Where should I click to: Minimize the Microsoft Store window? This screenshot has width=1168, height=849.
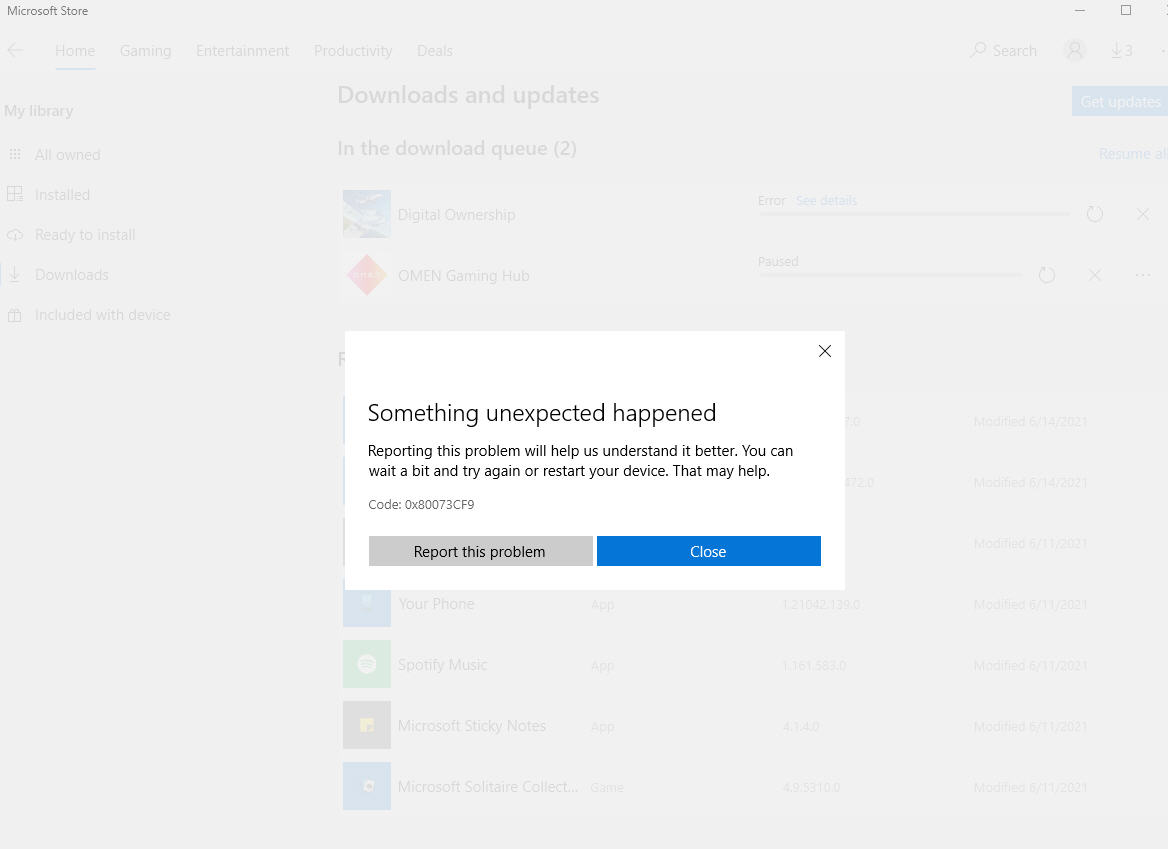(1080, 10)
